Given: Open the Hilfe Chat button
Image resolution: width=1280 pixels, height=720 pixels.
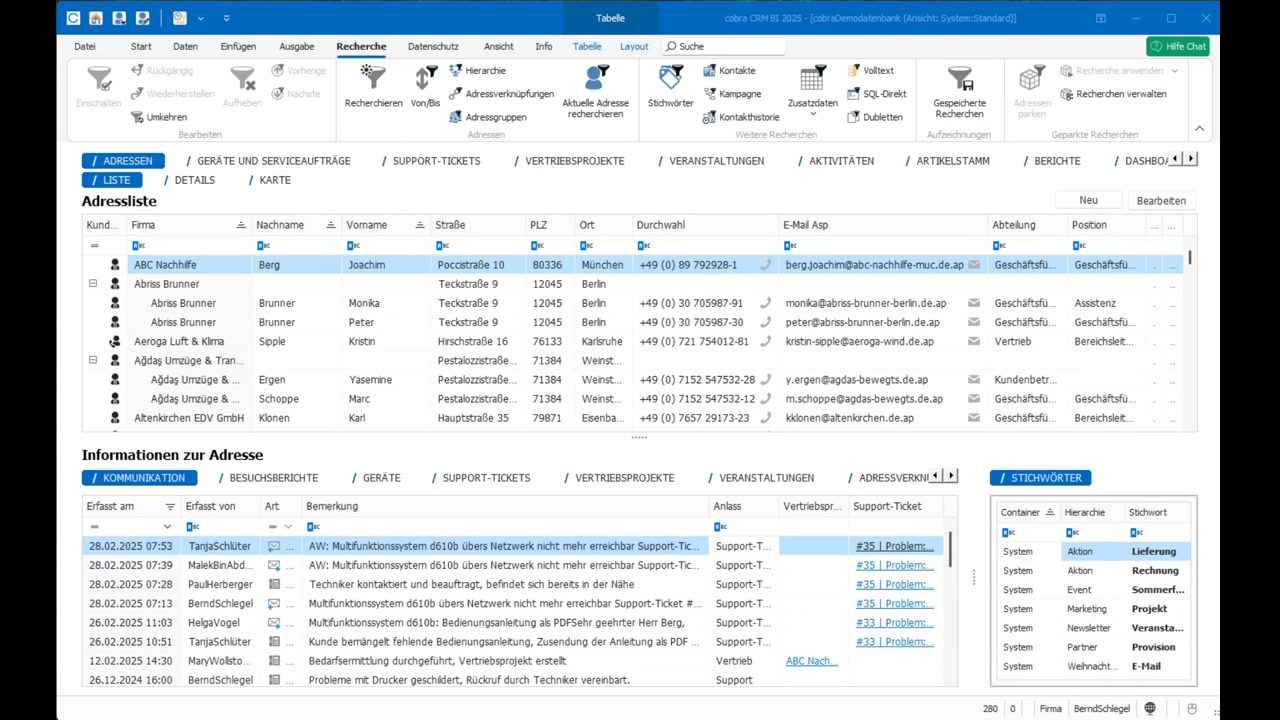Looking at the screenshot, I should (1178, 46).
